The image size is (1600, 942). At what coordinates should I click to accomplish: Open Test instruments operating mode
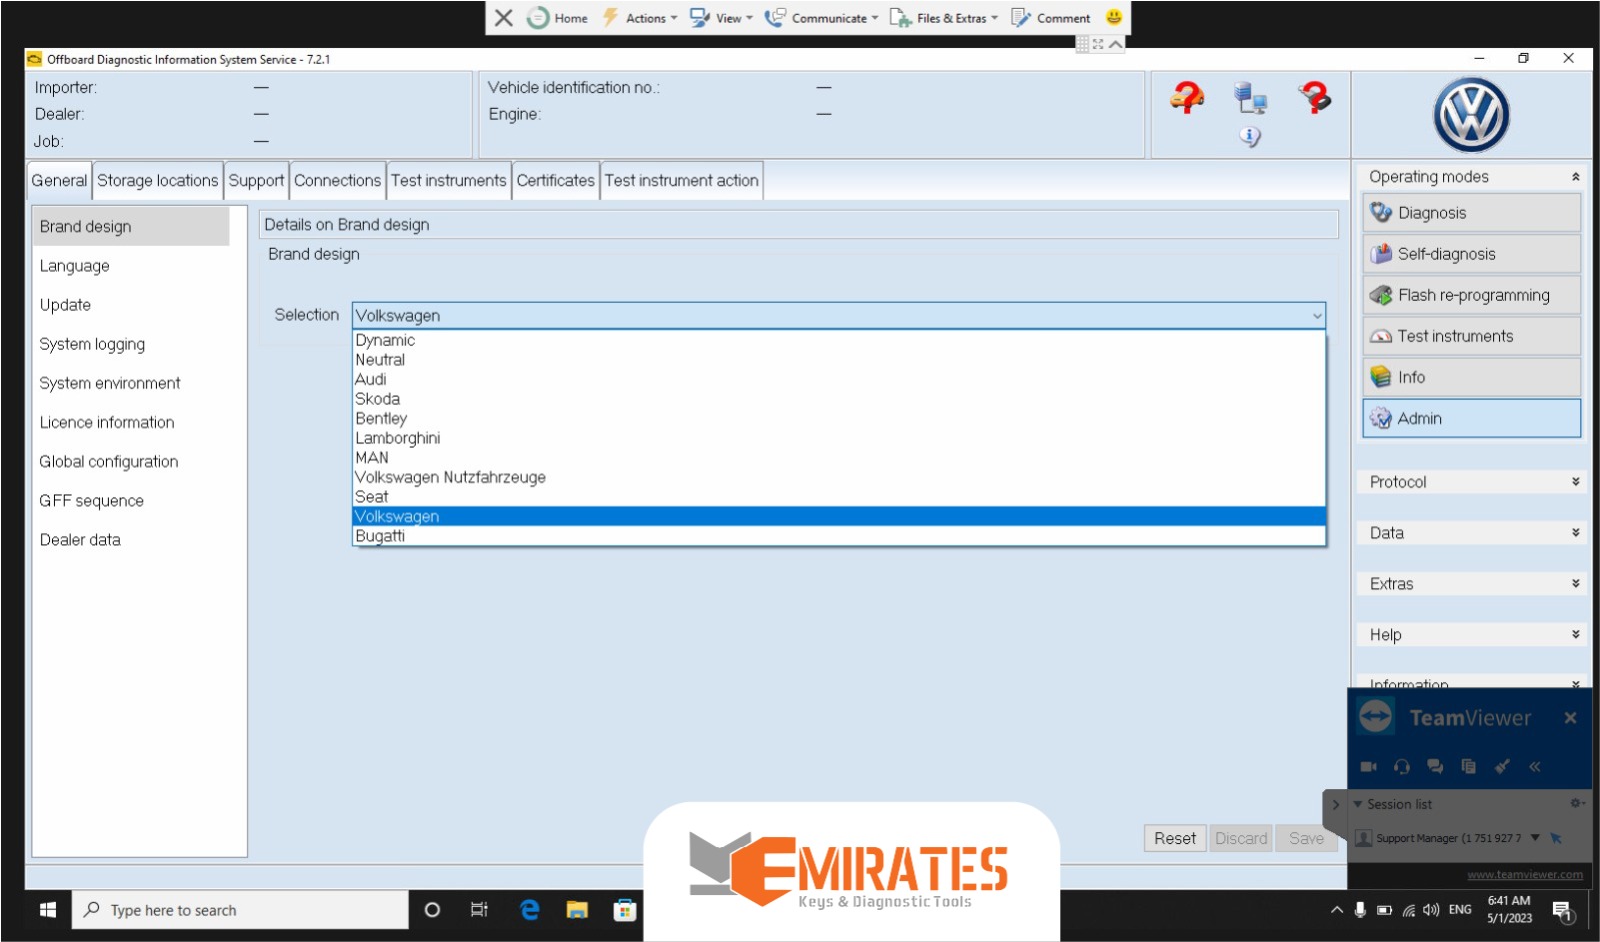click(1471, 336)
